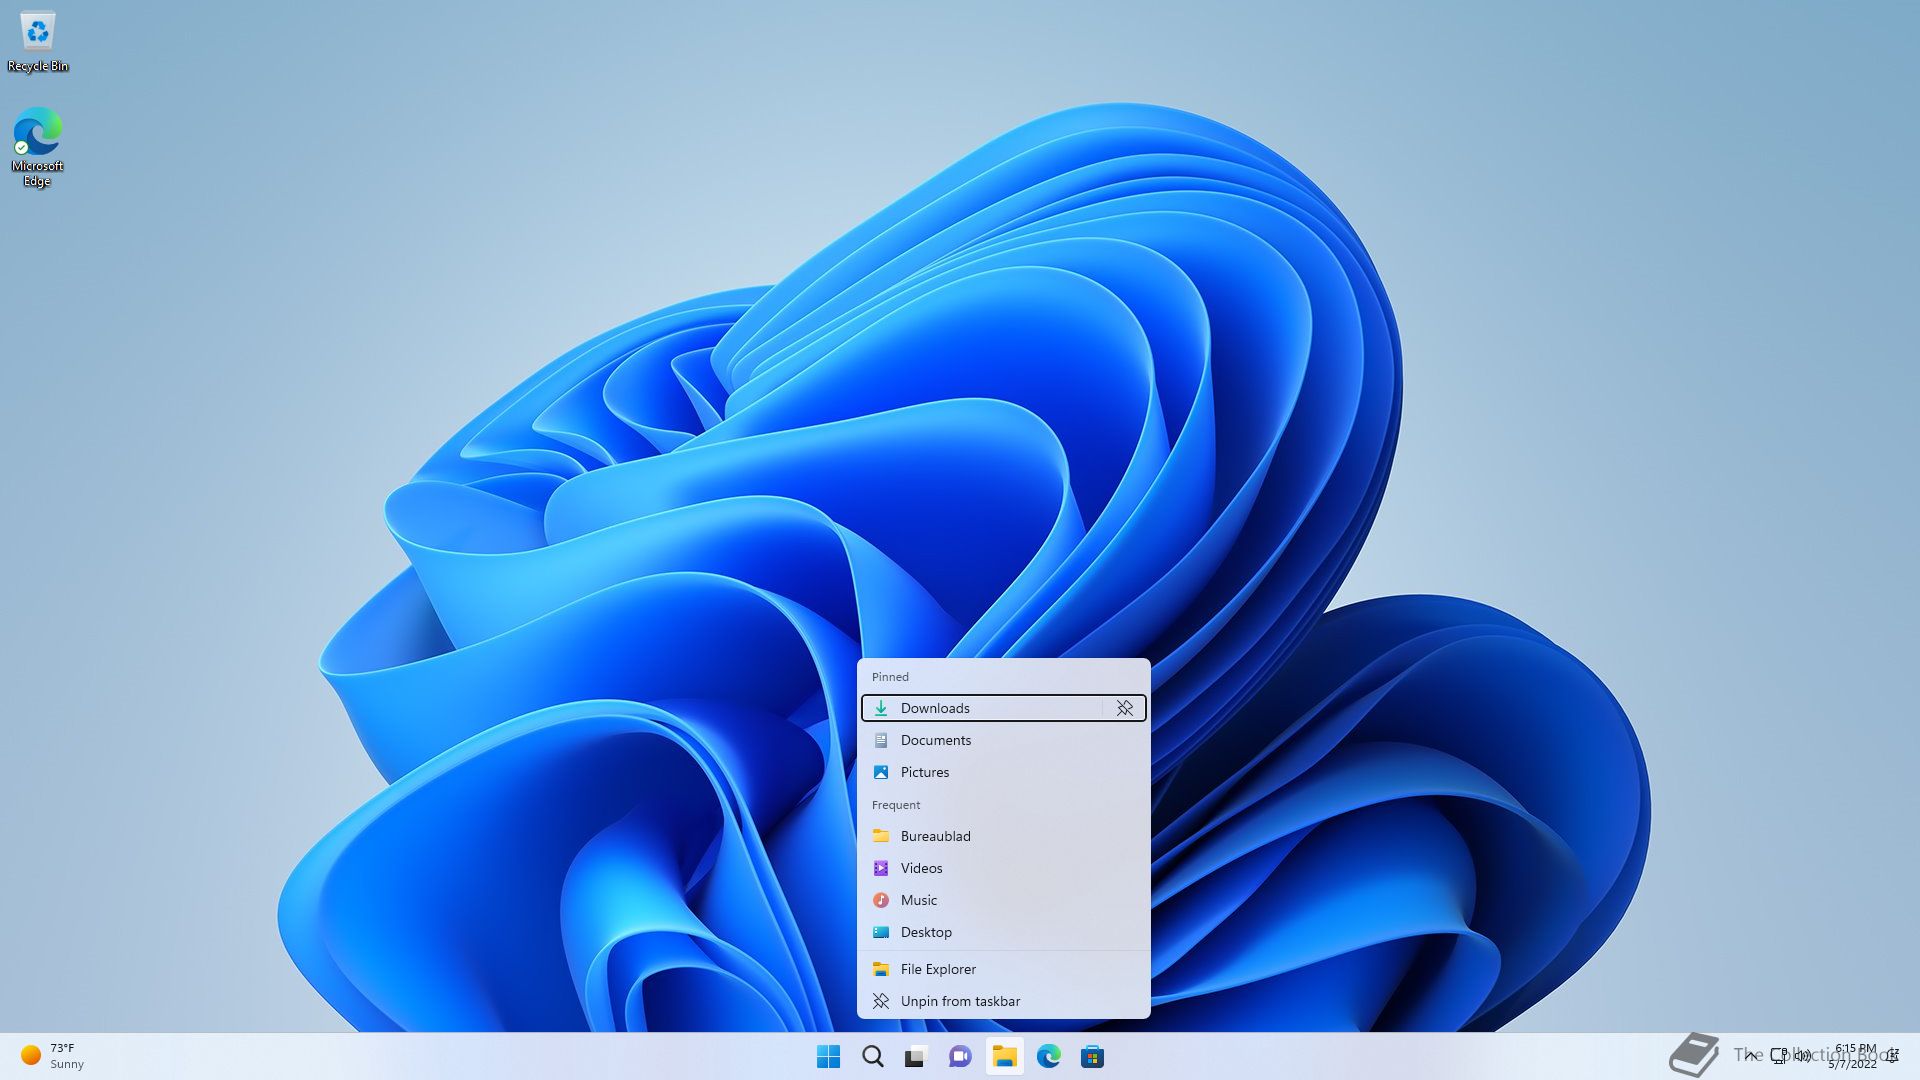This screenshot has width=1920, height=1080.
Task: Show hidden tray icons chevron
Action: pyautogui.click(x=1750, y=1055)
